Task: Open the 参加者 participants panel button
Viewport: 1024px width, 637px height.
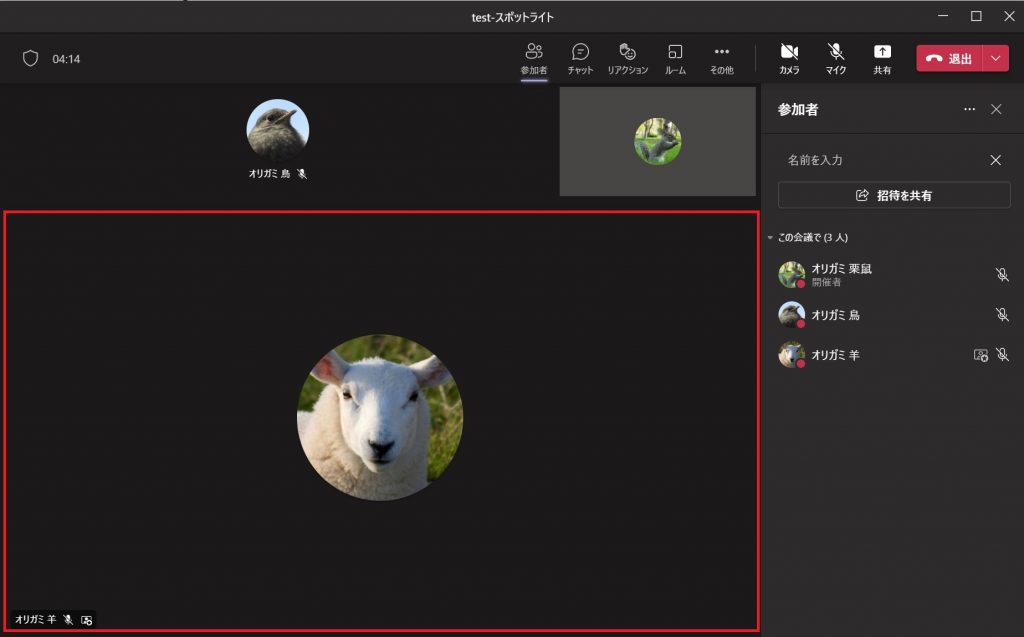Action: pos(534,59)
